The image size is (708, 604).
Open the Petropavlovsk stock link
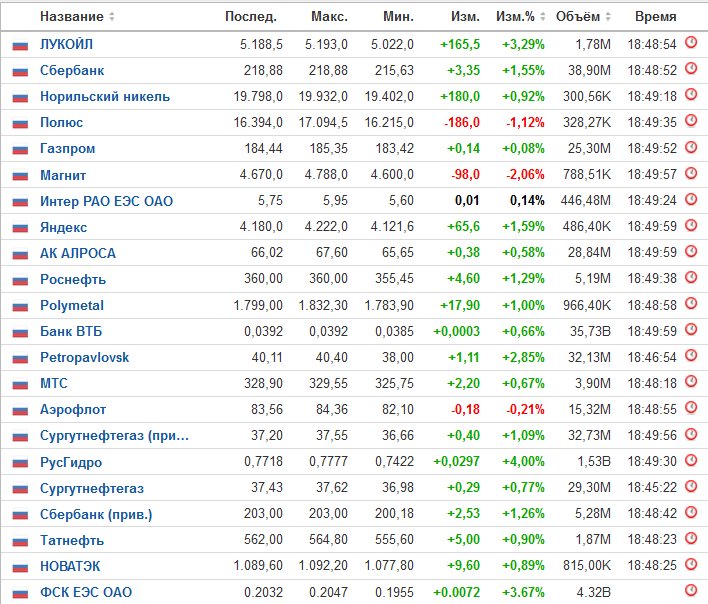click(x=84, y=358)
